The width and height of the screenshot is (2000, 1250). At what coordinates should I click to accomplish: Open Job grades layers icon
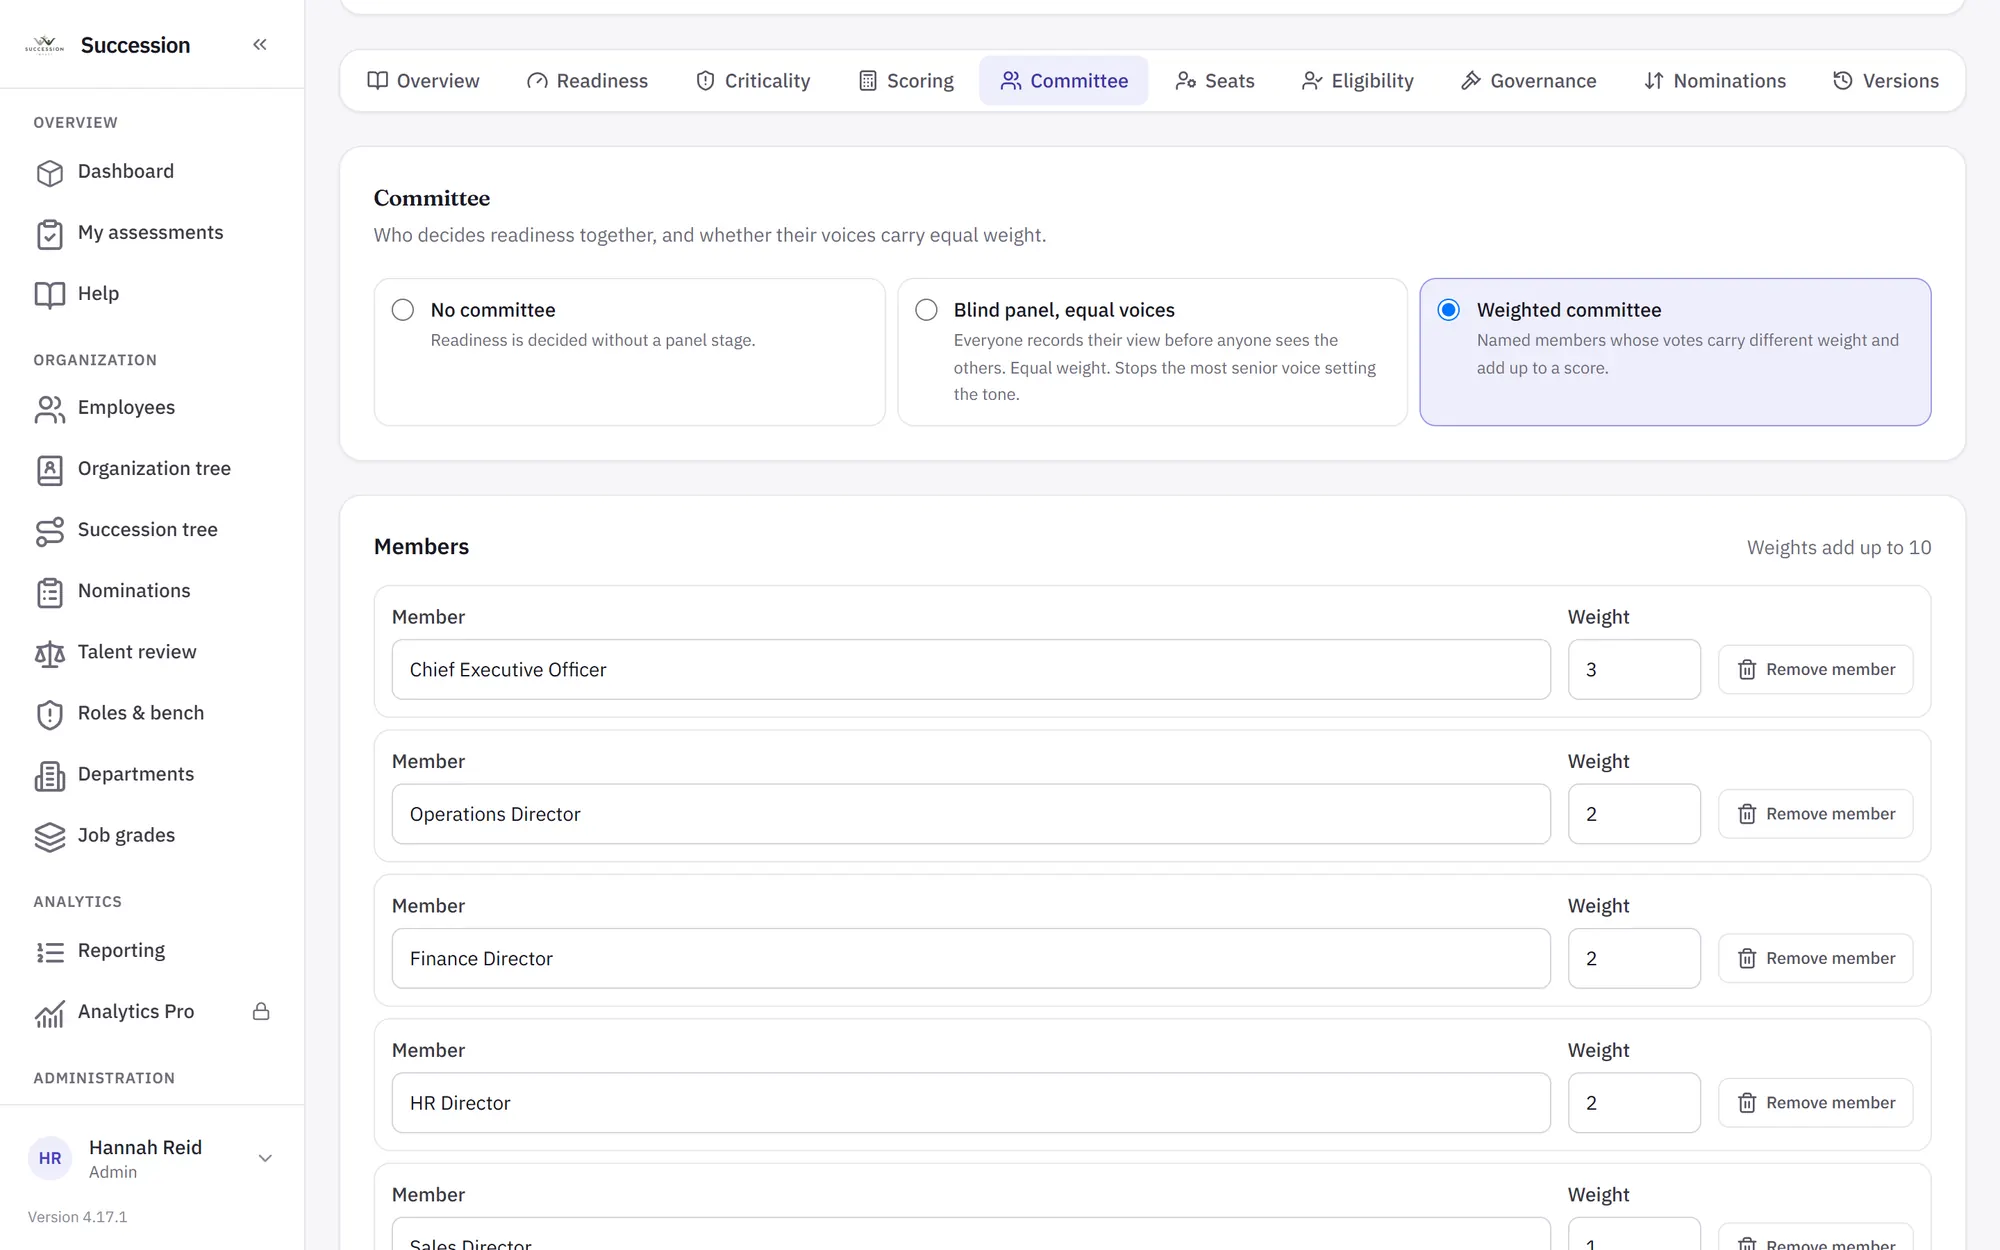coord(49,836)
